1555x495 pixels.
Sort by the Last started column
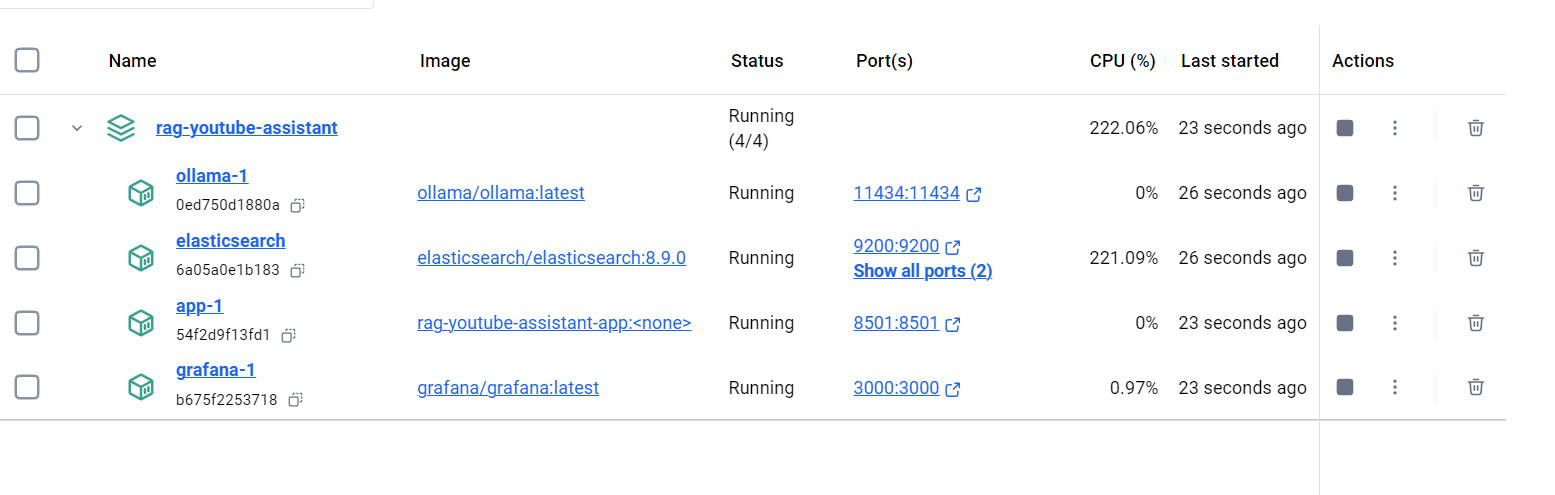click(x=1230, y=61)
